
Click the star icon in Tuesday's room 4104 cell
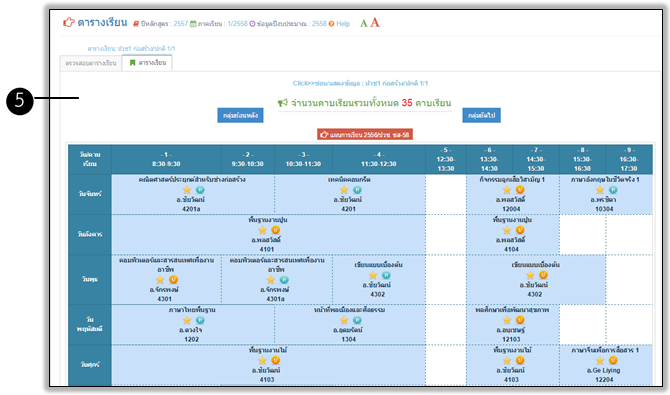tap(507, 230)
